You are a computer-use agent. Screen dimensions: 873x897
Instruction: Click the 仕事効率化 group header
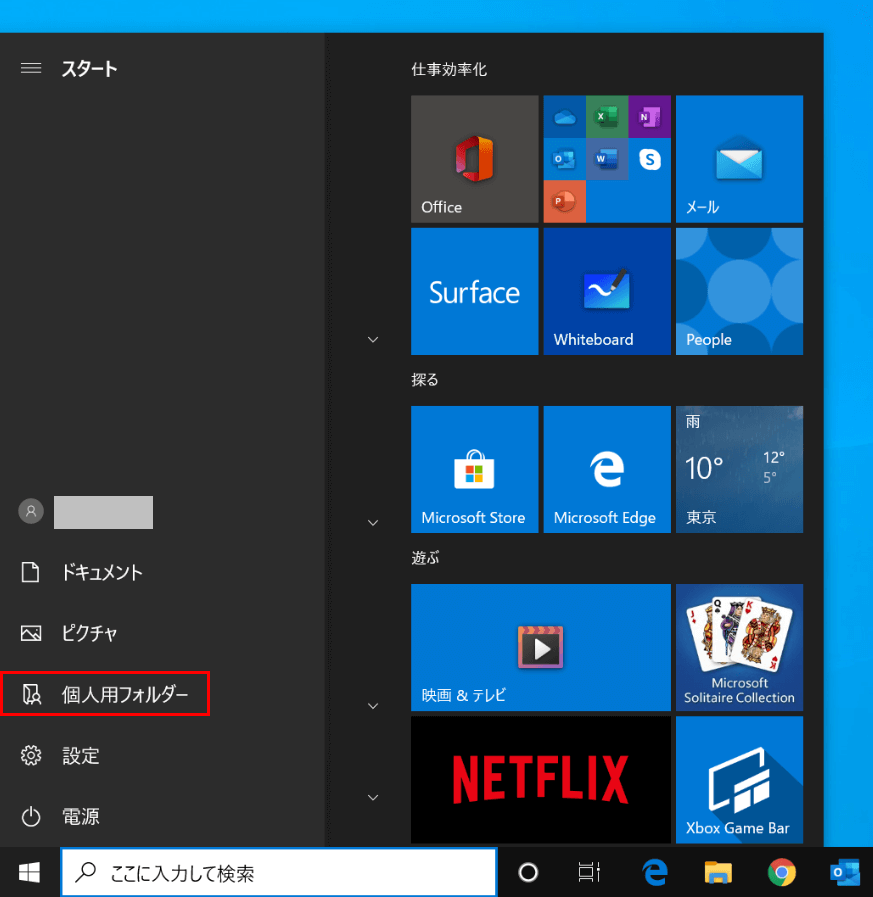coord(449,70)
